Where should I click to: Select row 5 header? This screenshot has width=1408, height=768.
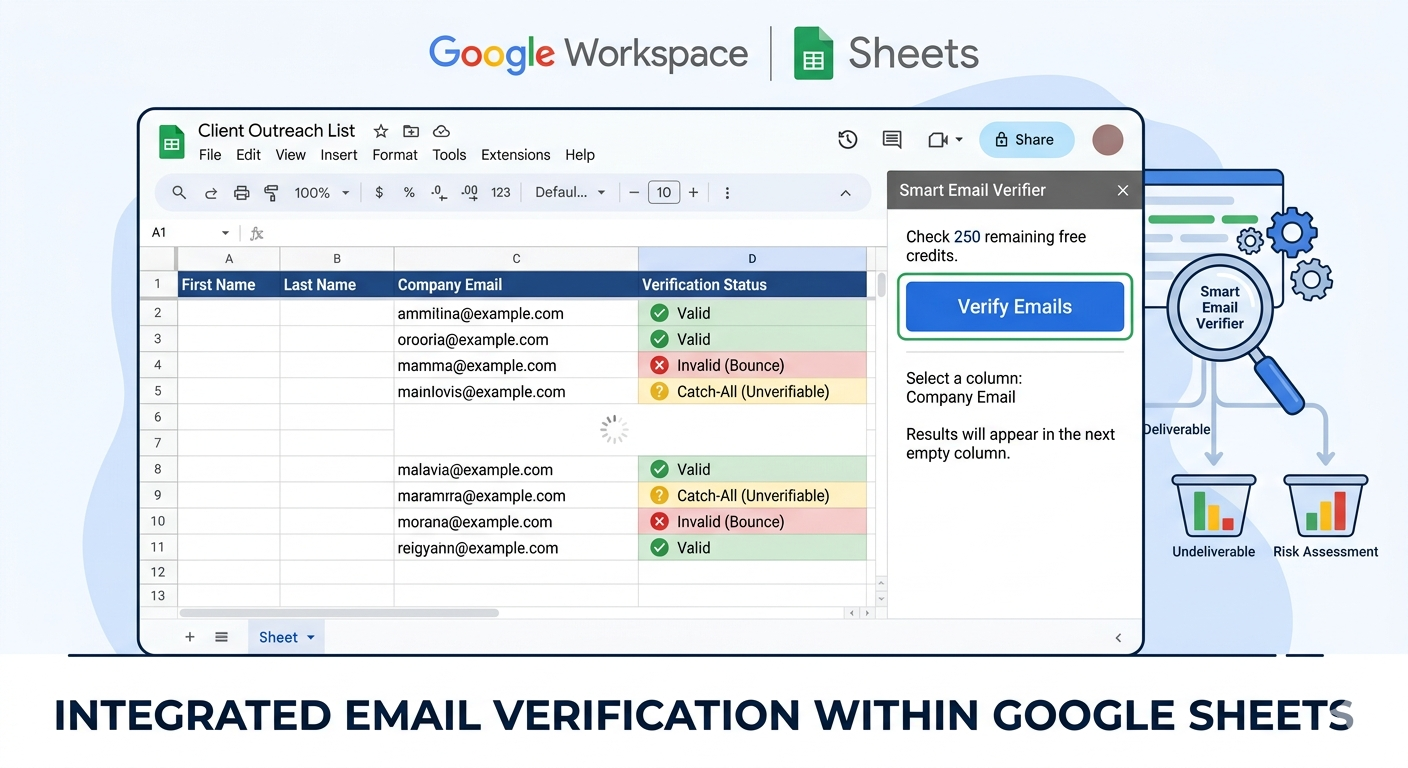158,391
